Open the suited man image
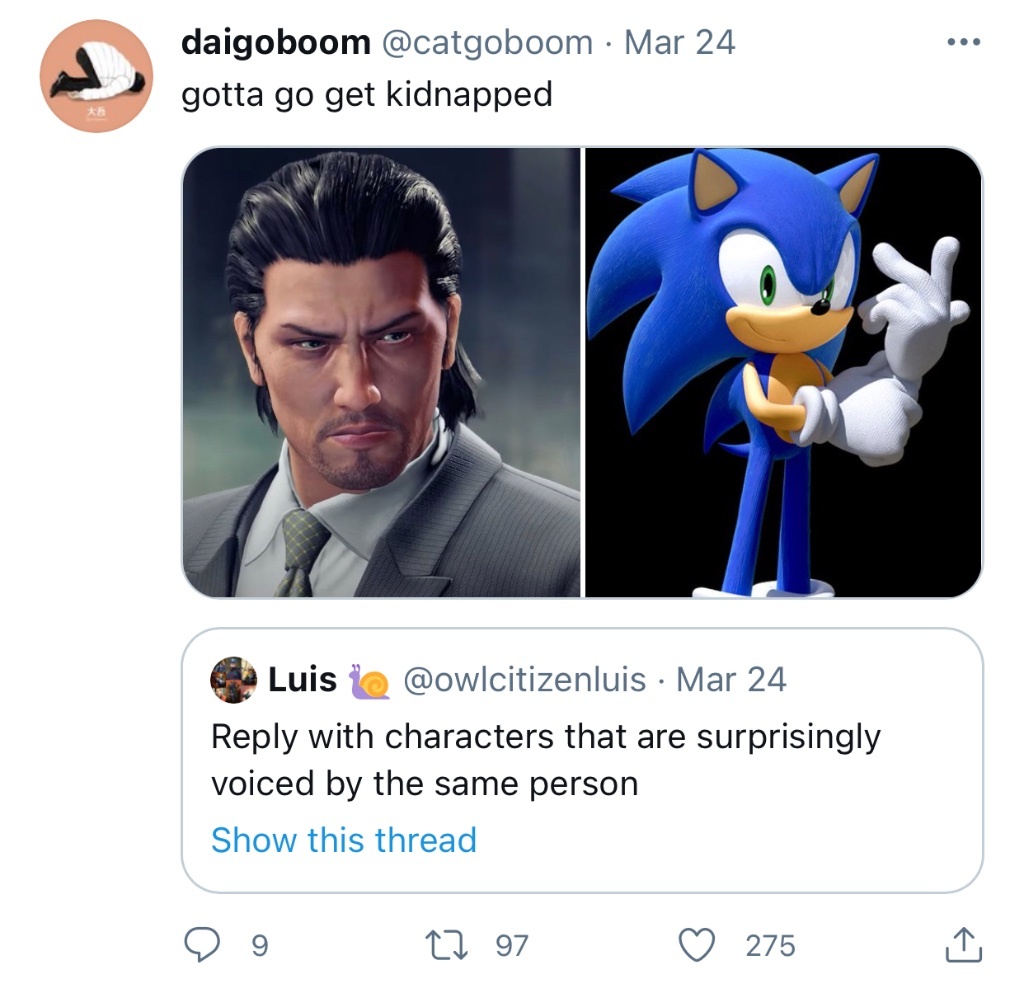The height and width of the screenshot is (993, 1024). (x=381, y=372)
